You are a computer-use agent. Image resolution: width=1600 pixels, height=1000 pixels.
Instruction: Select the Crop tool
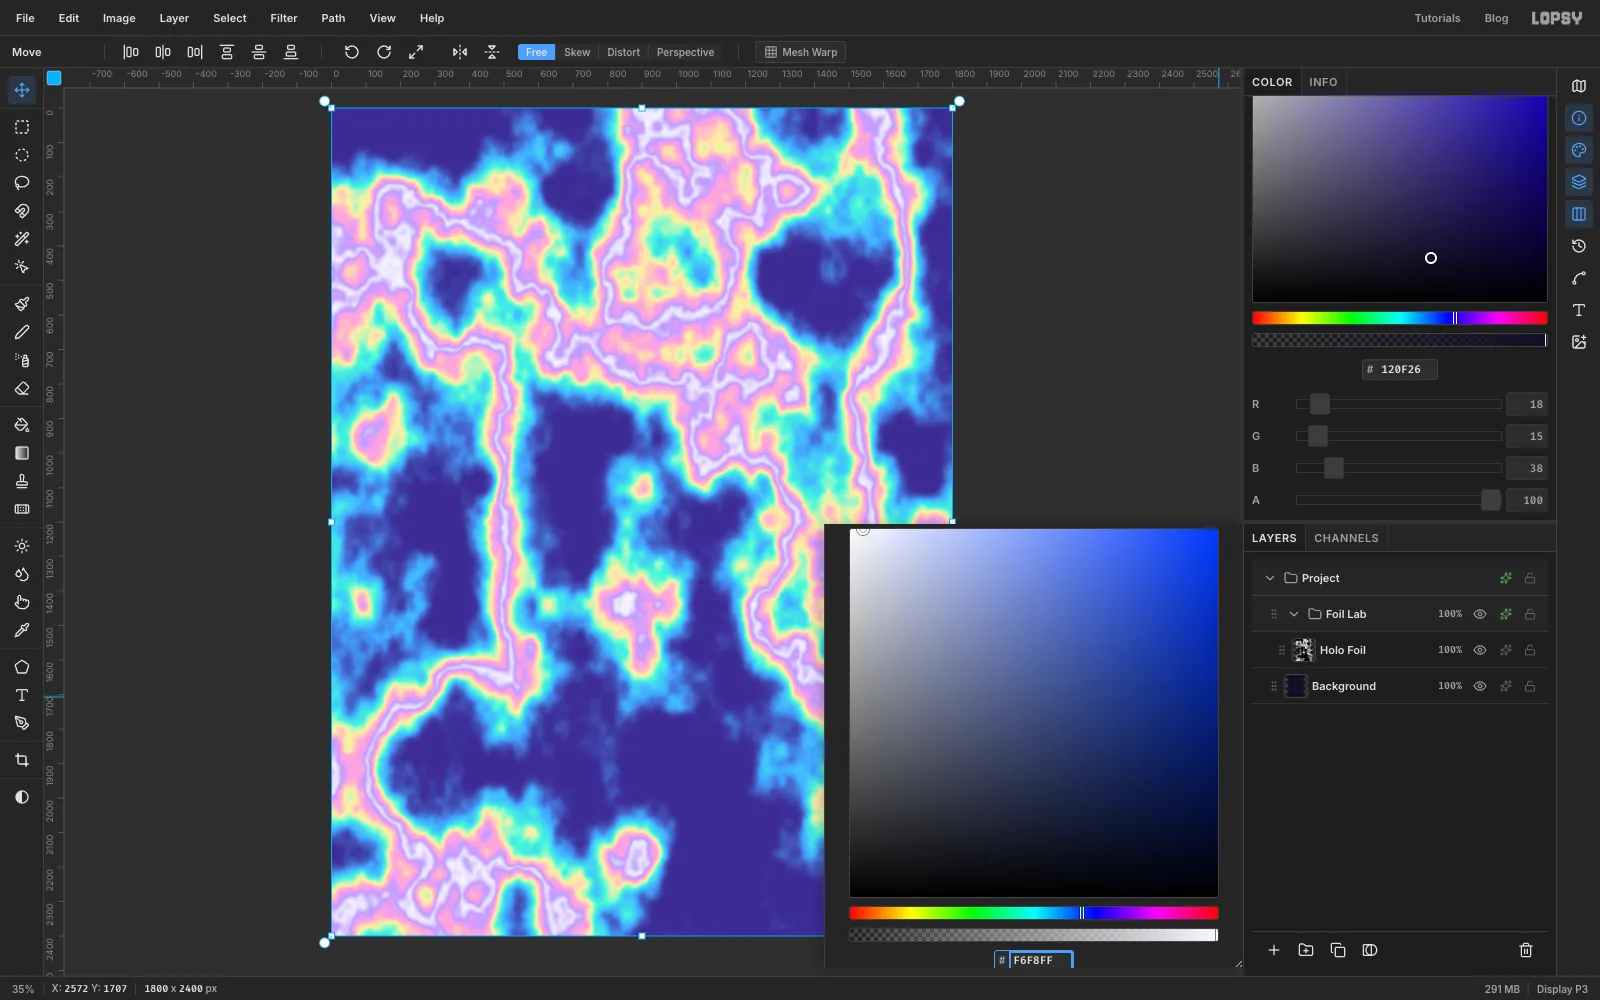click(x=22, y=760)
